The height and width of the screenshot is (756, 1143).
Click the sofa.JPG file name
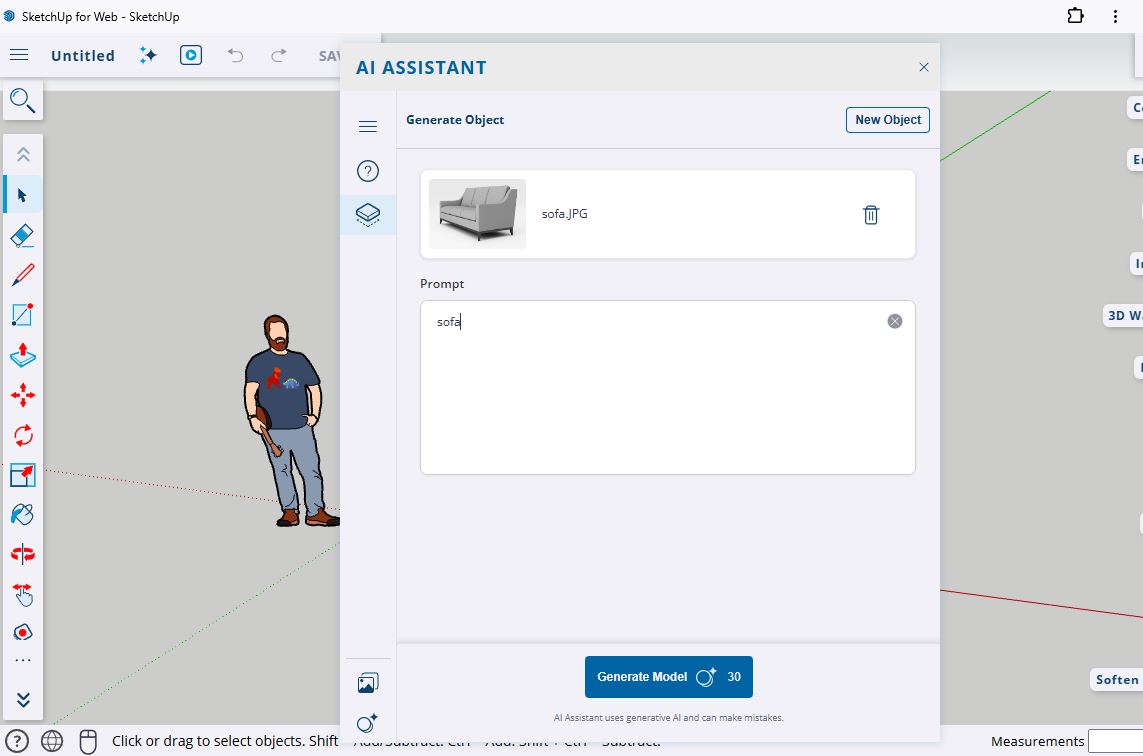pyautogui.click(x=565, y=214)
